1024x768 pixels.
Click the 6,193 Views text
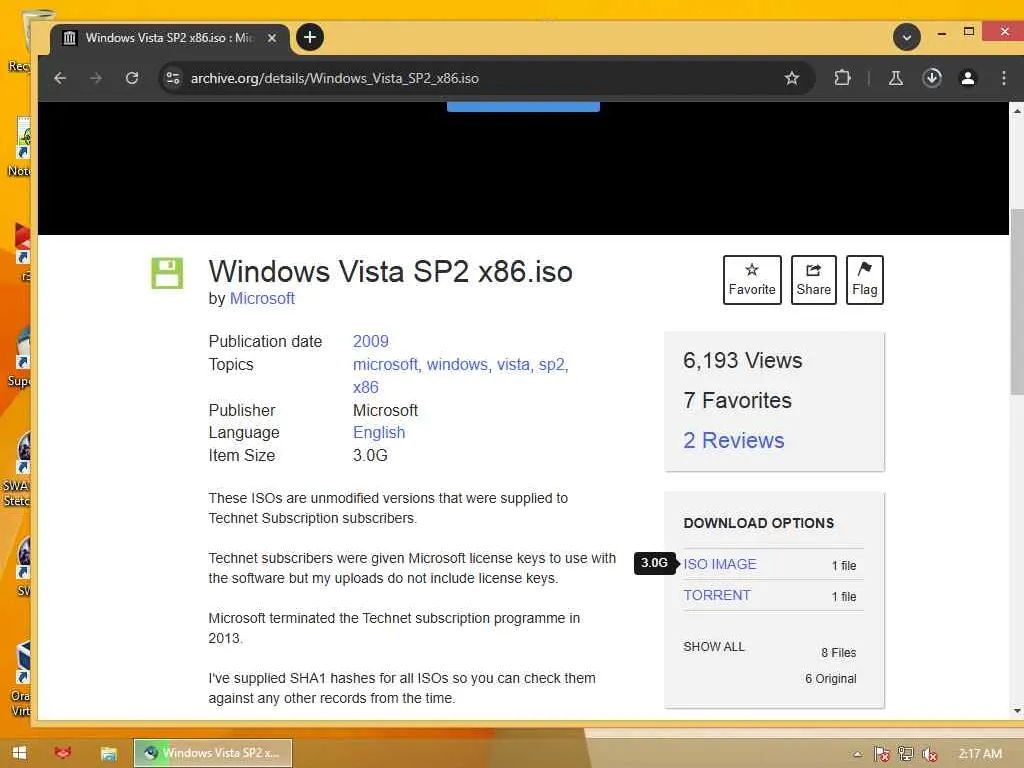pos(743,360)
